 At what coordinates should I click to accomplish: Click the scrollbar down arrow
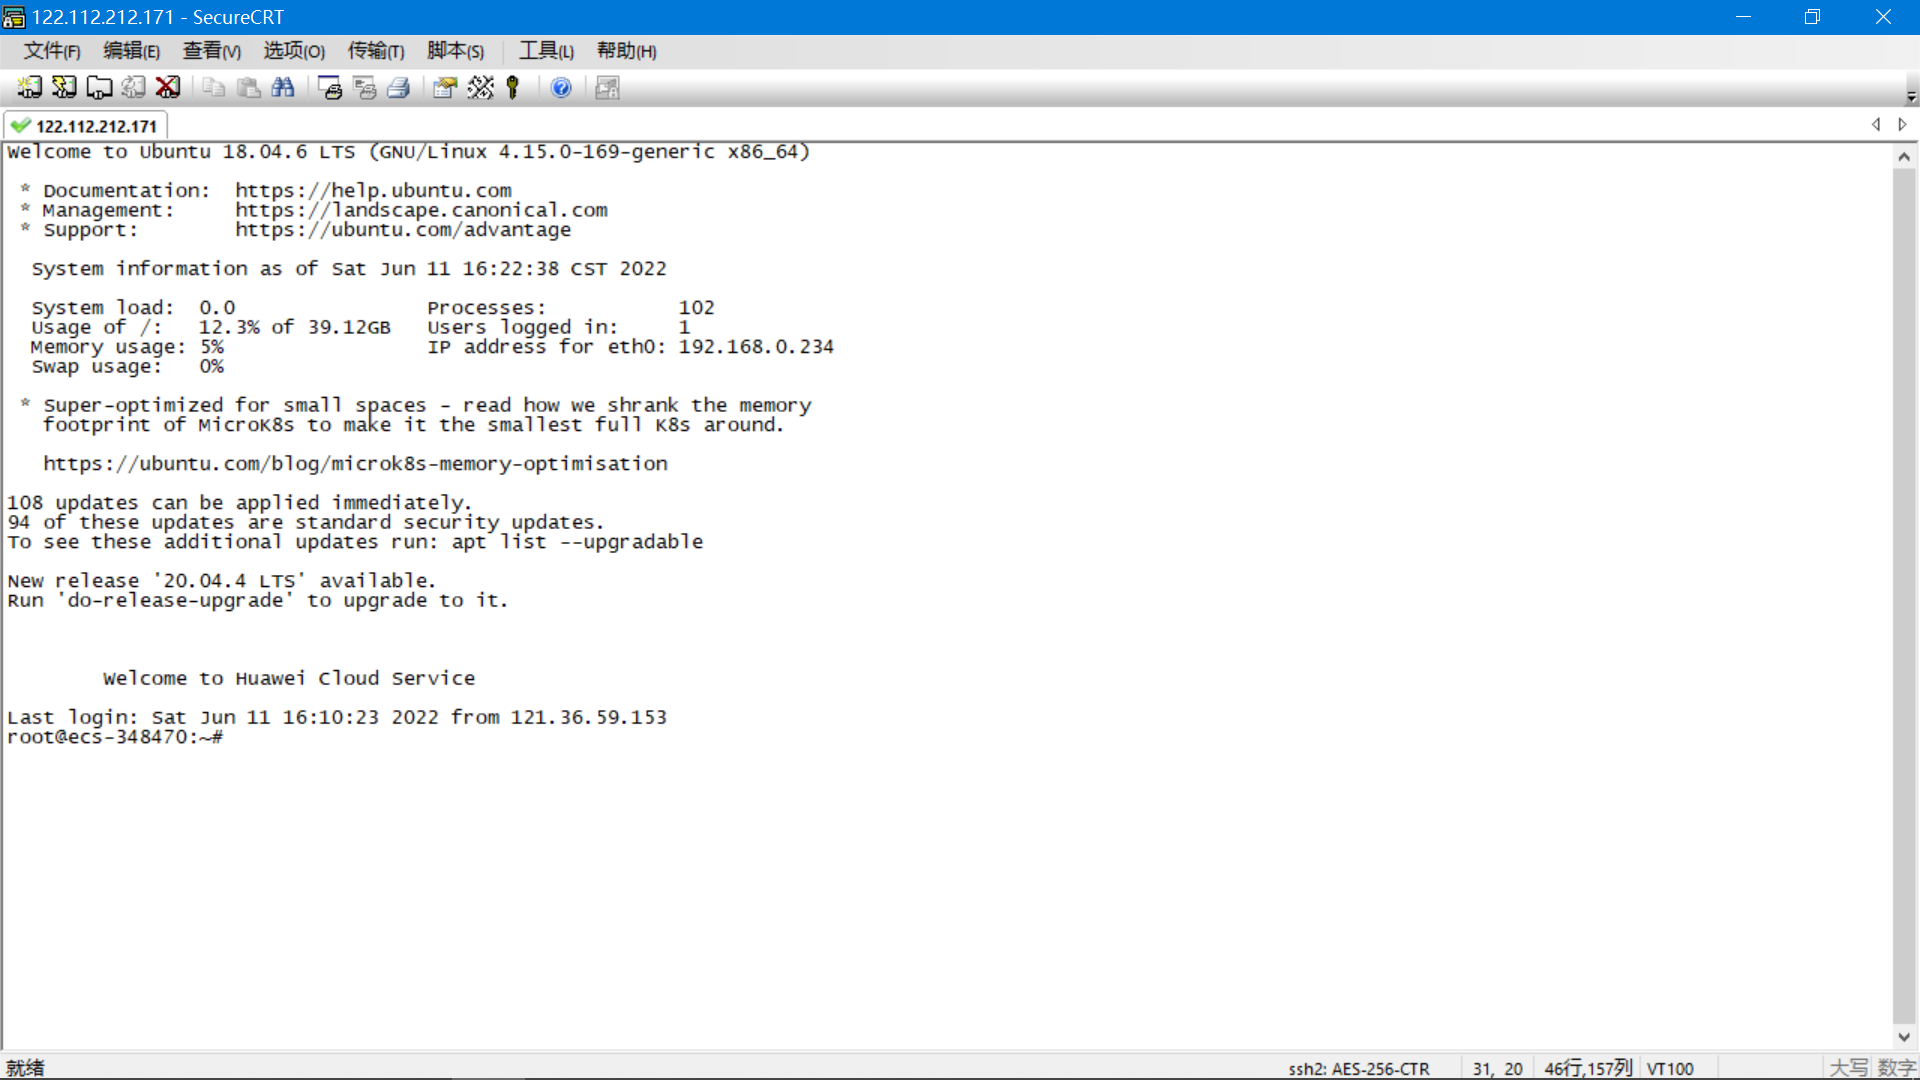pos(1904,1038)
